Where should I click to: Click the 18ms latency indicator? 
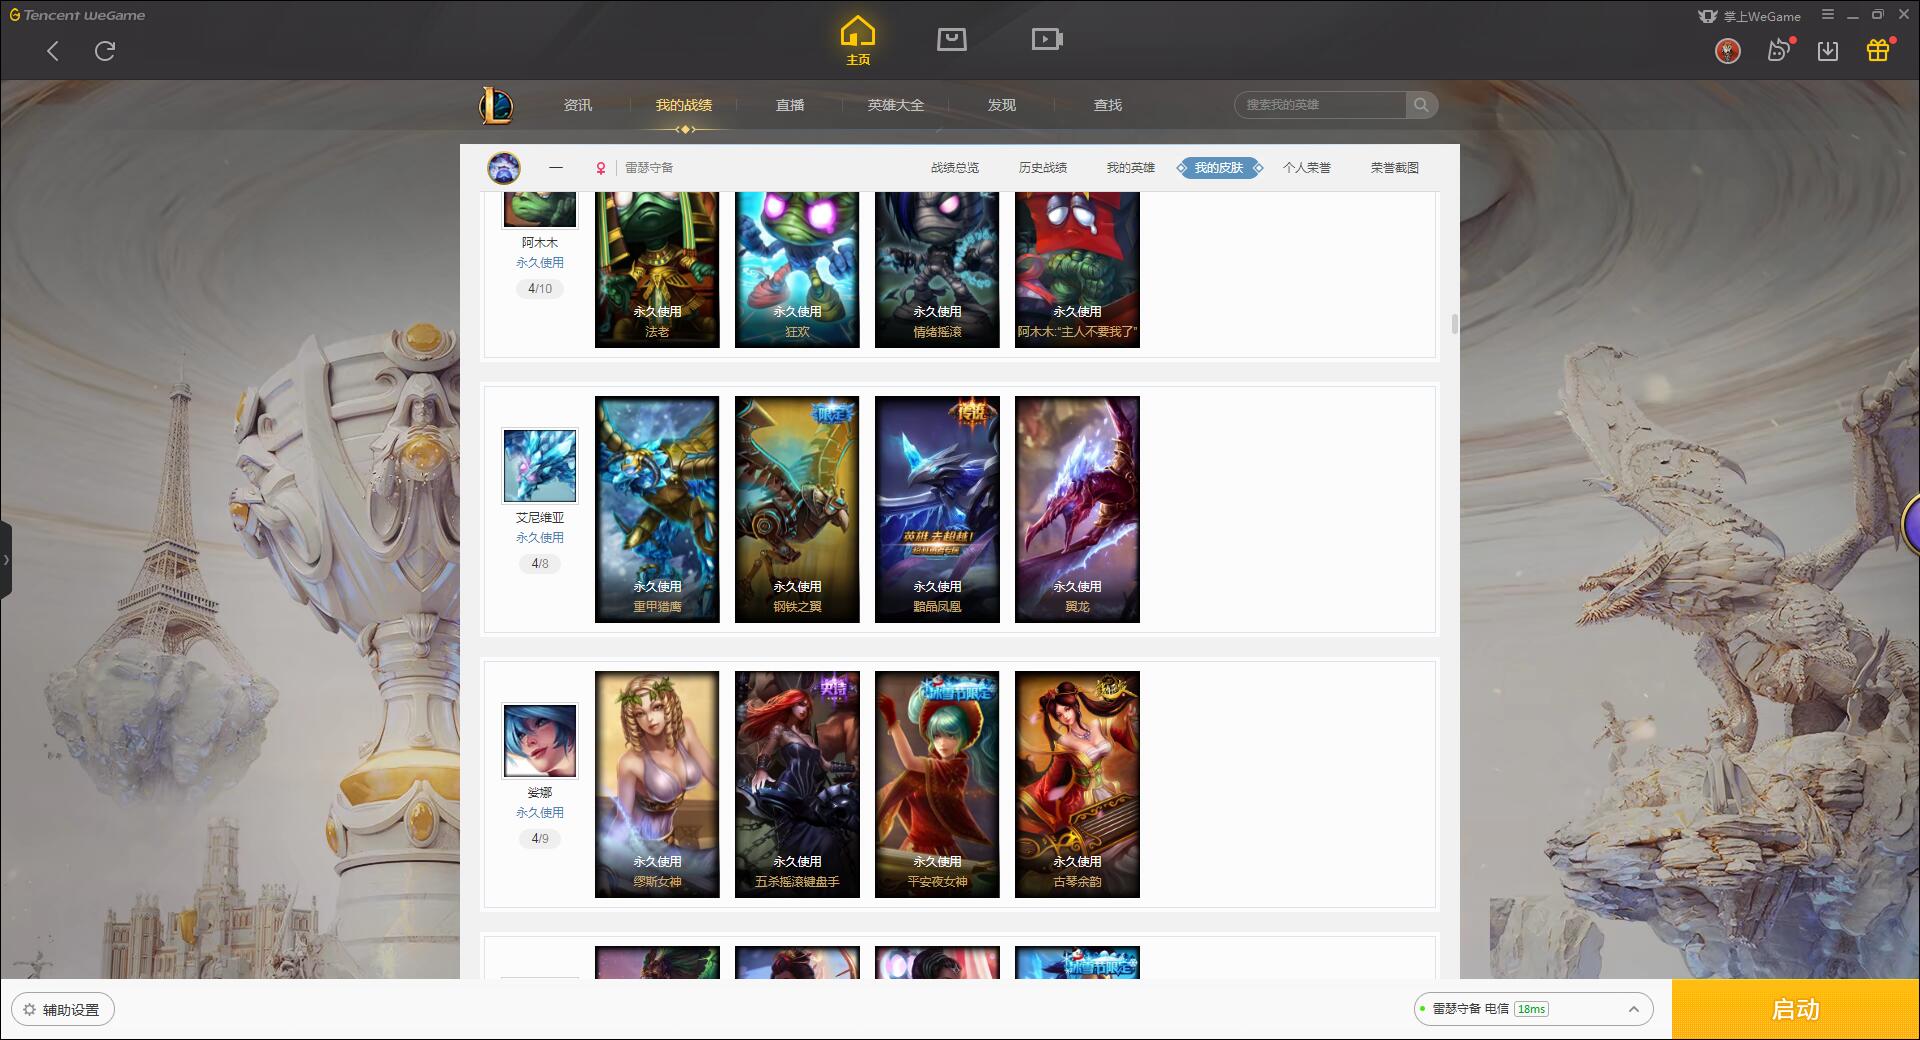[1531, 1009]
